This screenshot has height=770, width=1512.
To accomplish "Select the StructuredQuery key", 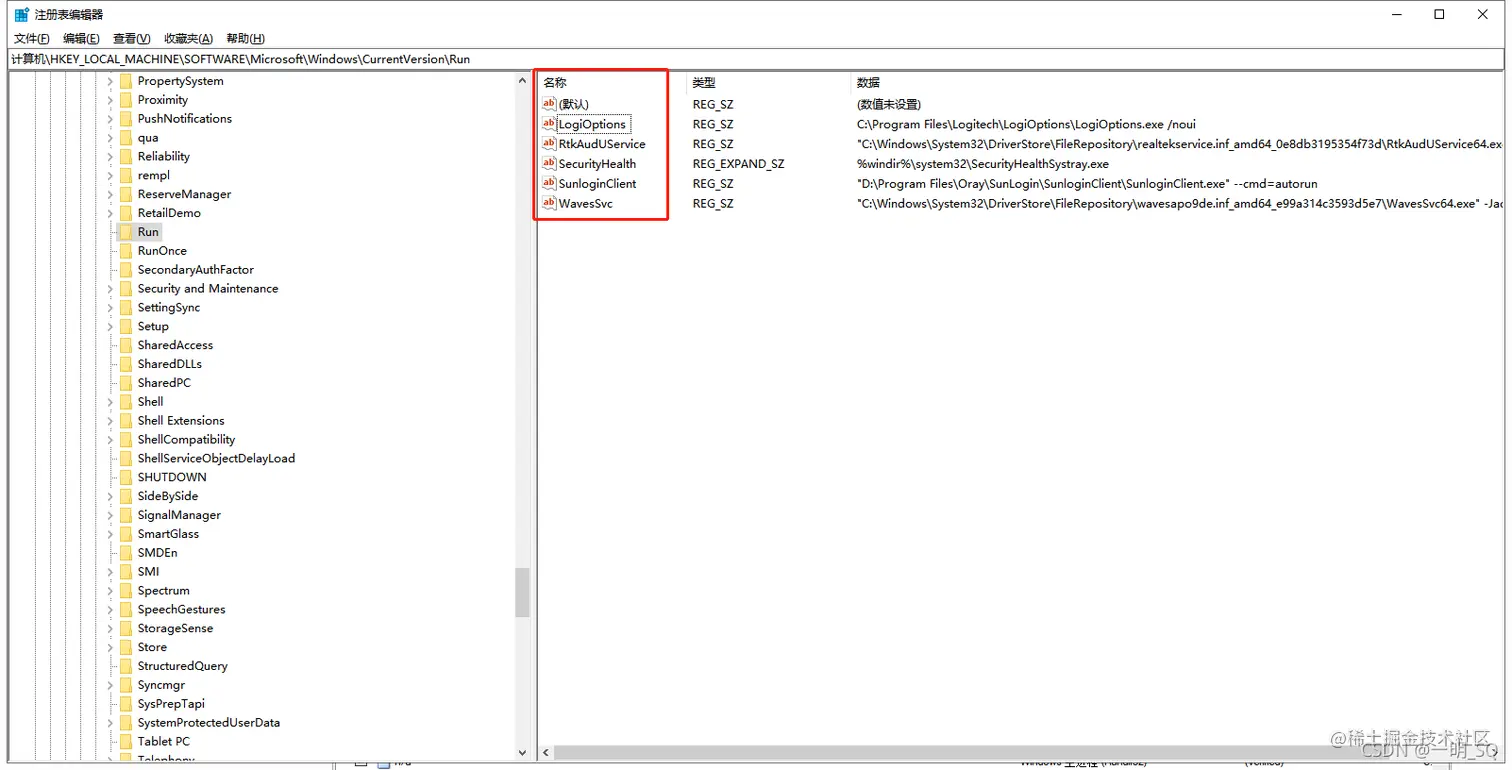I will 183,666.
